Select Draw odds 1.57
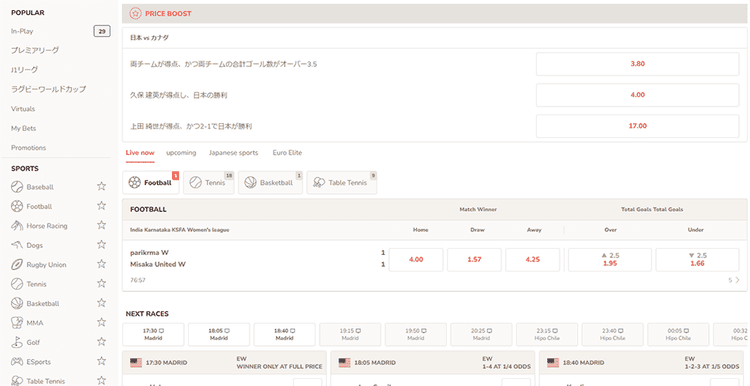Image resolution: width=750 pixels, height=386 pixels. (474, 260)
